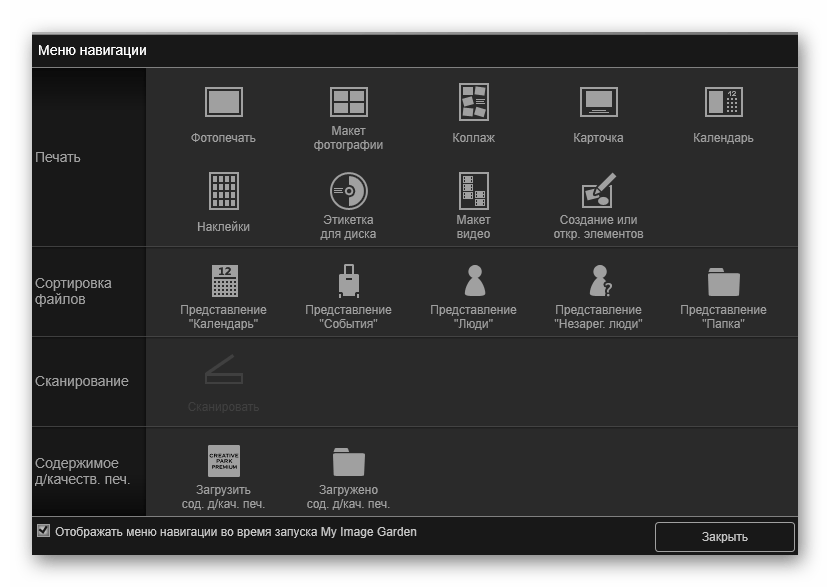Viewport: 830px width, 587px height.
Task: Choose the Карточка card icon
Action: coord(598,102)
